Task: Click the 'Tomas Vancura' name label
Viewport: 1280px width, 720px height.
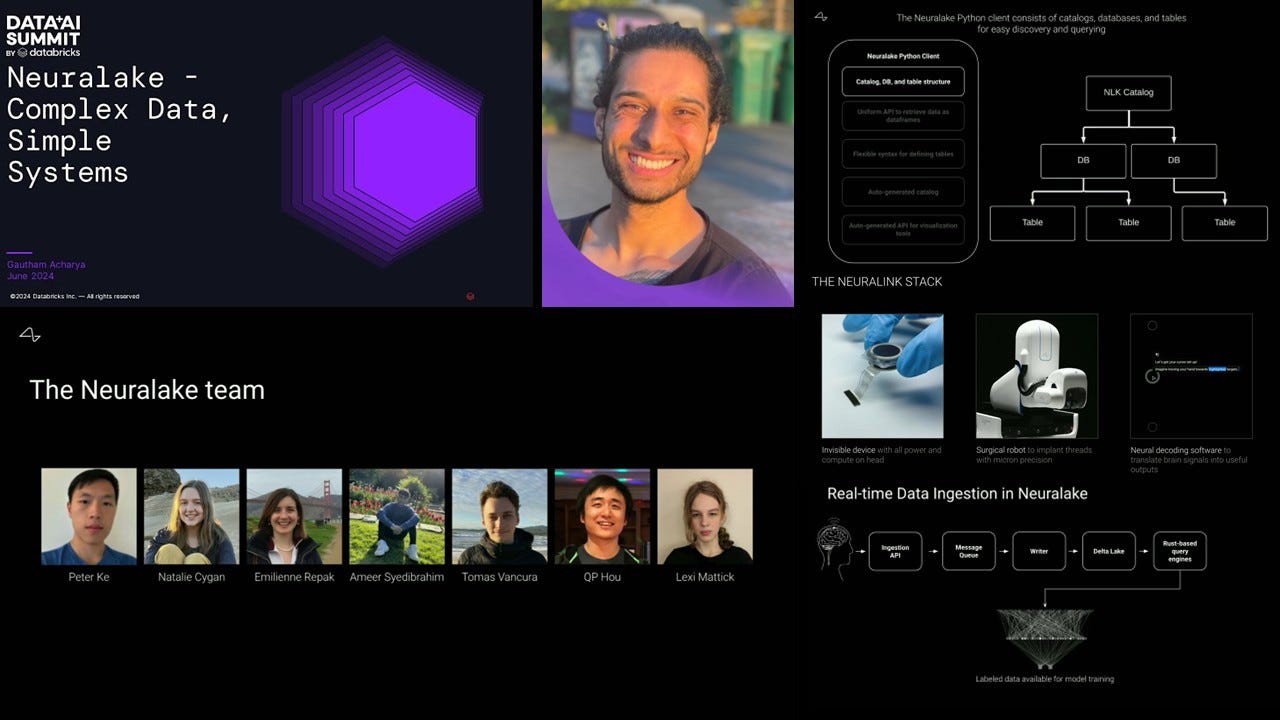Action: tap(500, 577)
